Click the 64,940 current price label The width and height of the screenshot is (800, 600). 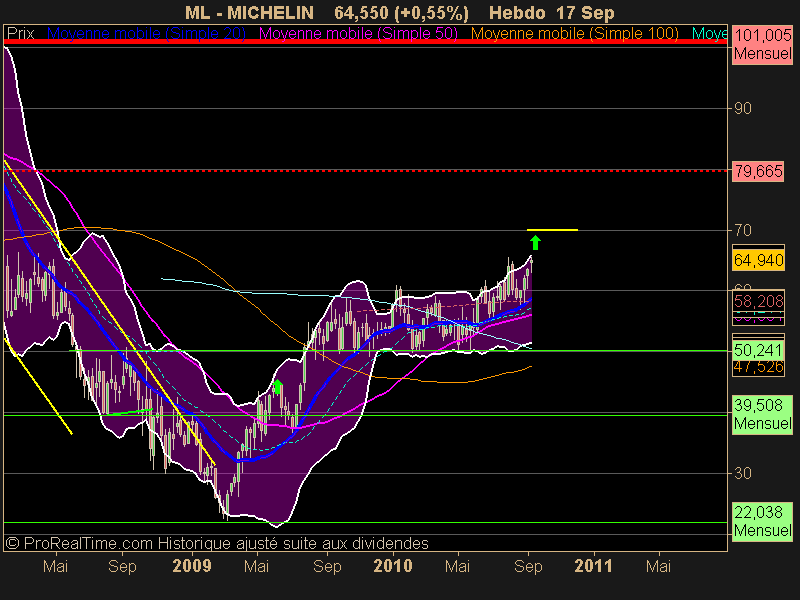pos(758,260)
